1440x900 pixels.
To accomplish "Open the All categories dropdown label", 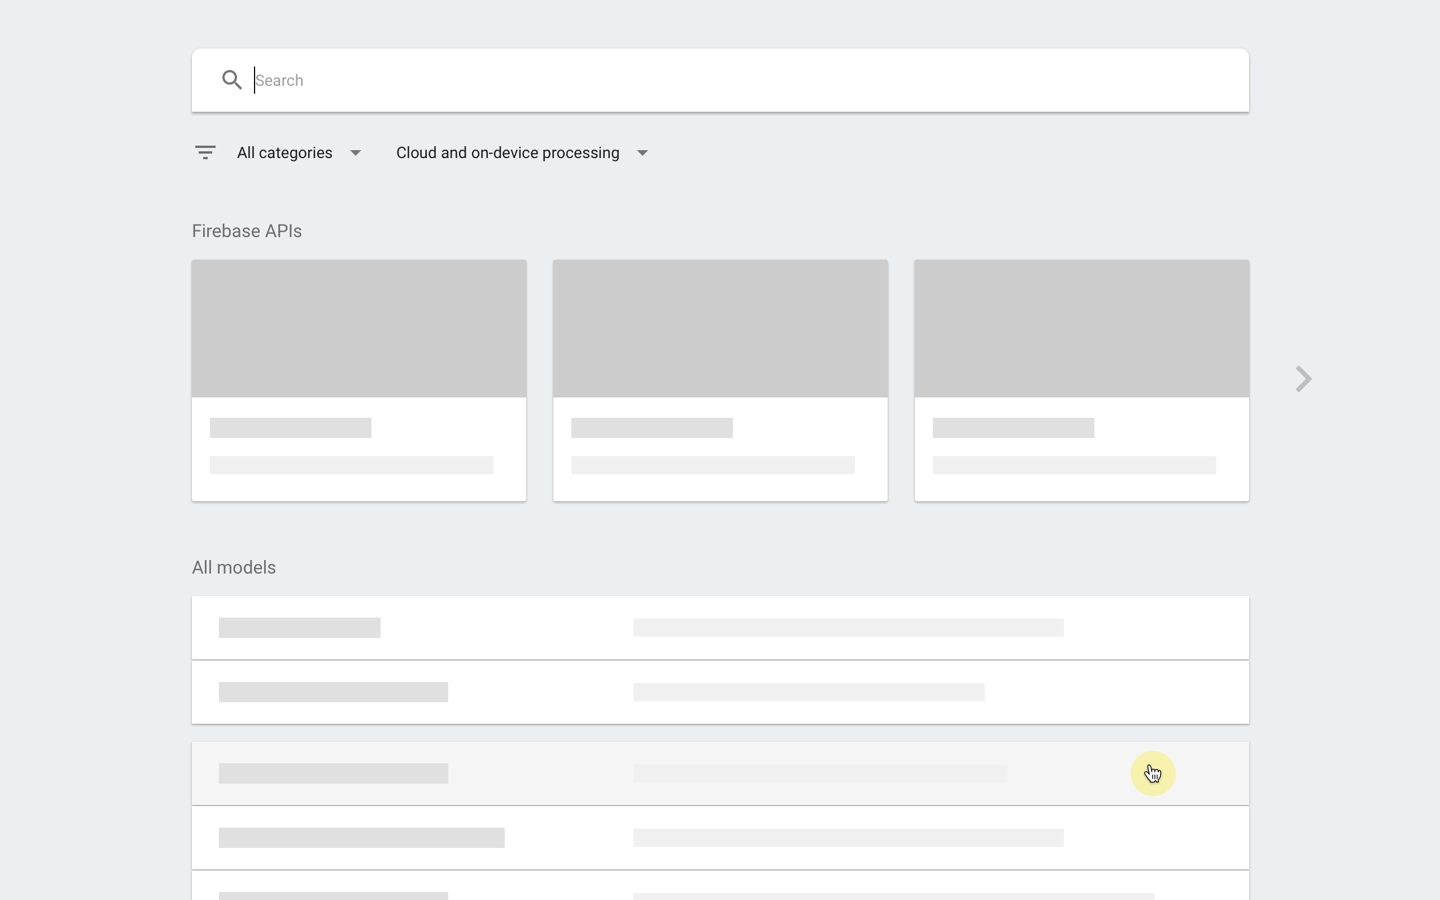I will [284, 153].
